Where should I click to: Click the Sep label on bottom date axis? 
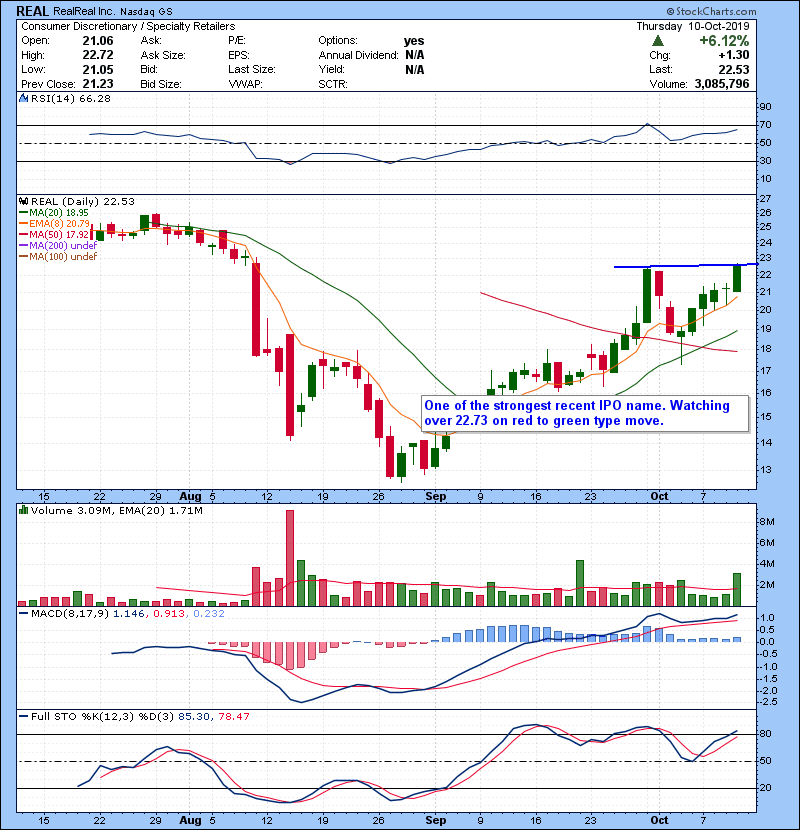pos(436,820)
